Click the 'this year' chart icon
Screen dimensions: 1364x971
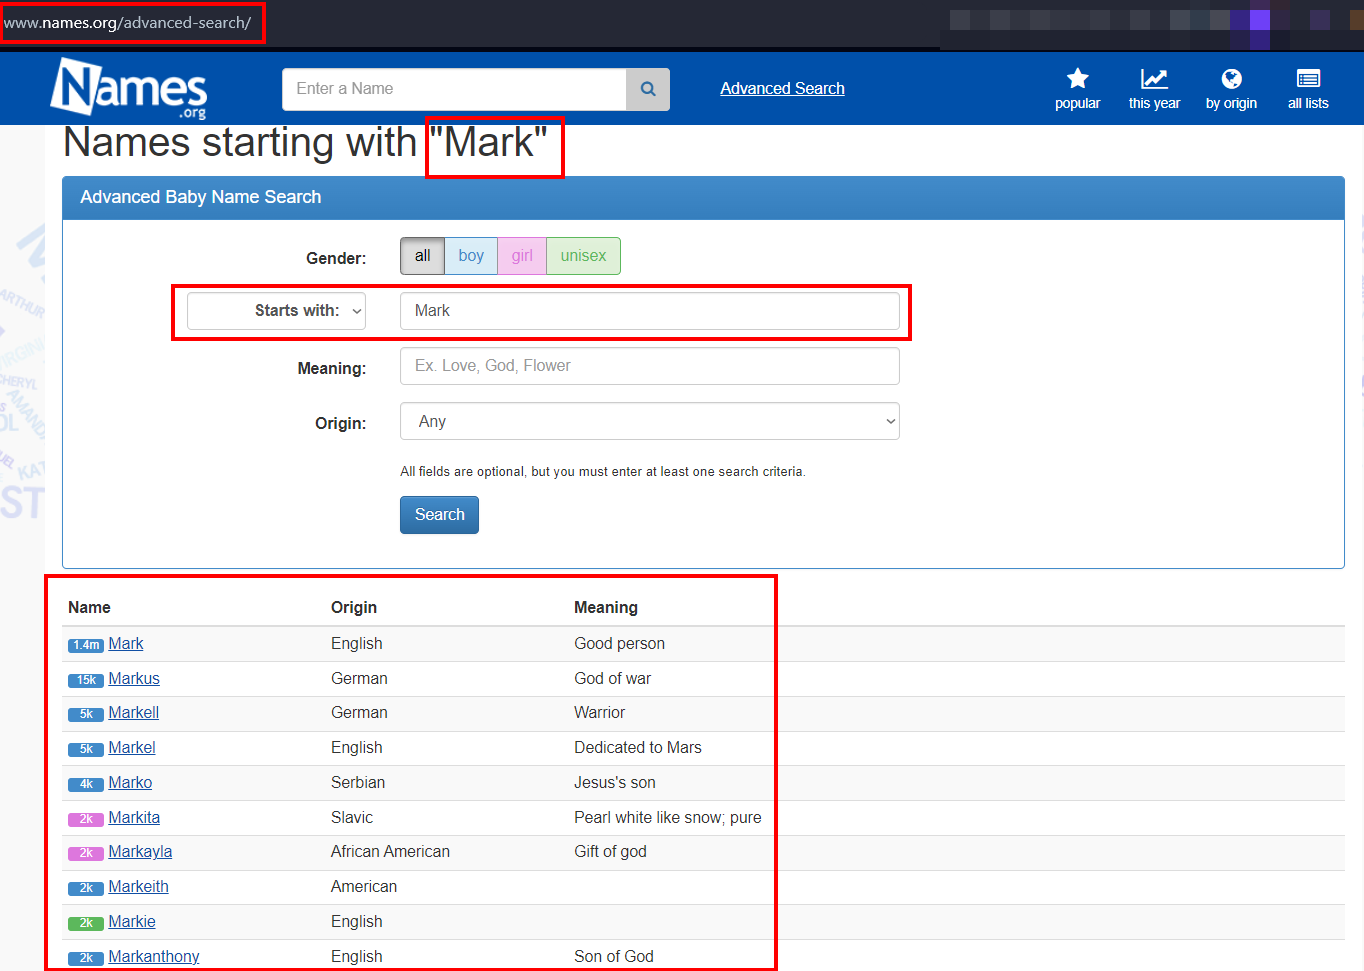(x=1154, y=80)
